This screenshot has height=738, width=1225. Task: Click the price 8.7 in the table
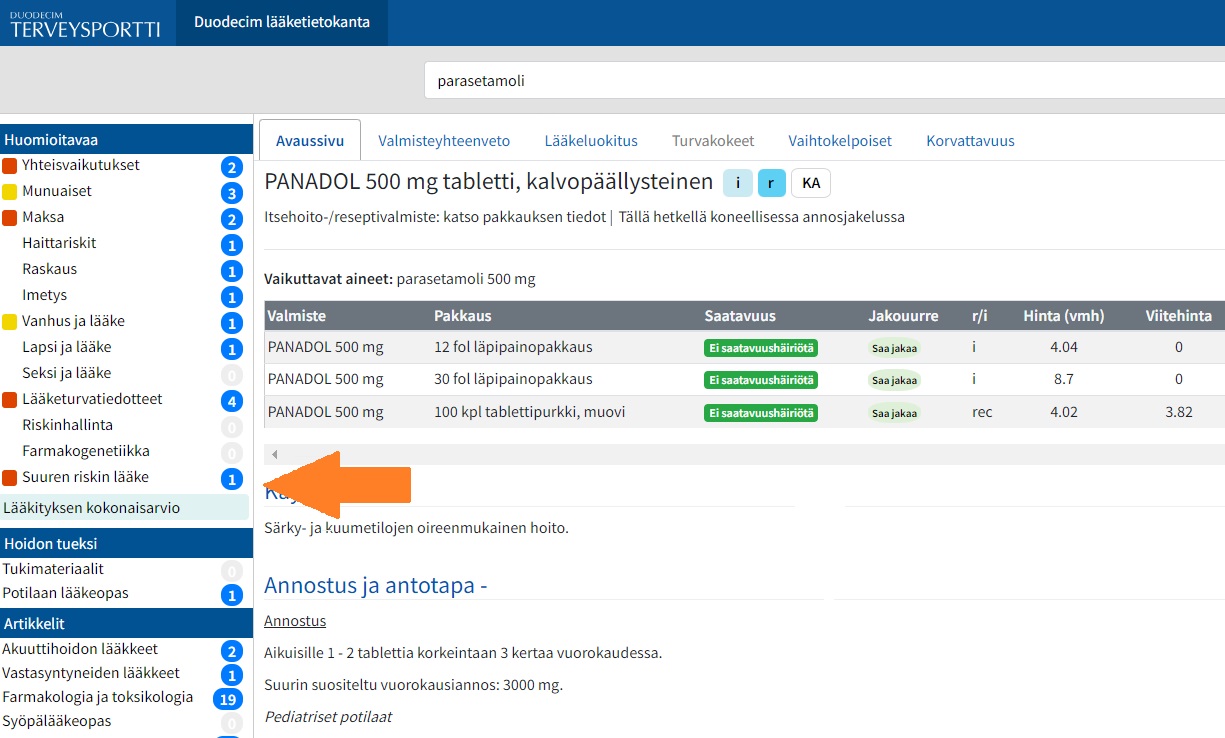1064,379
